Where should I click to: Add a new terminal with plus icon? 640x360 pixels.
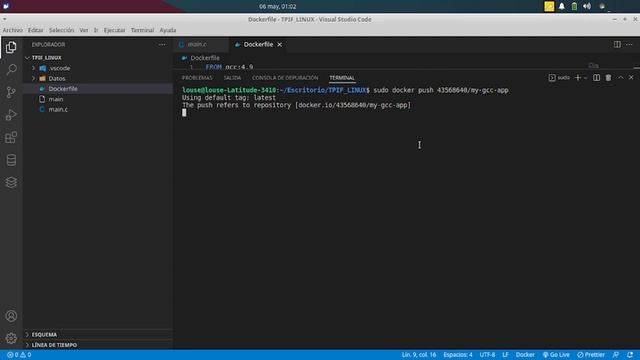[577, 78]
